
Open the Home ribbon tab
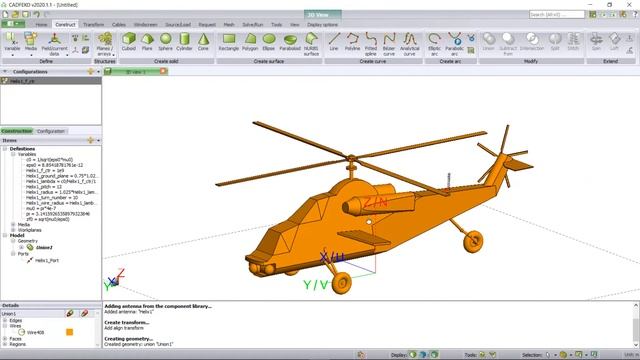point(41,24)
